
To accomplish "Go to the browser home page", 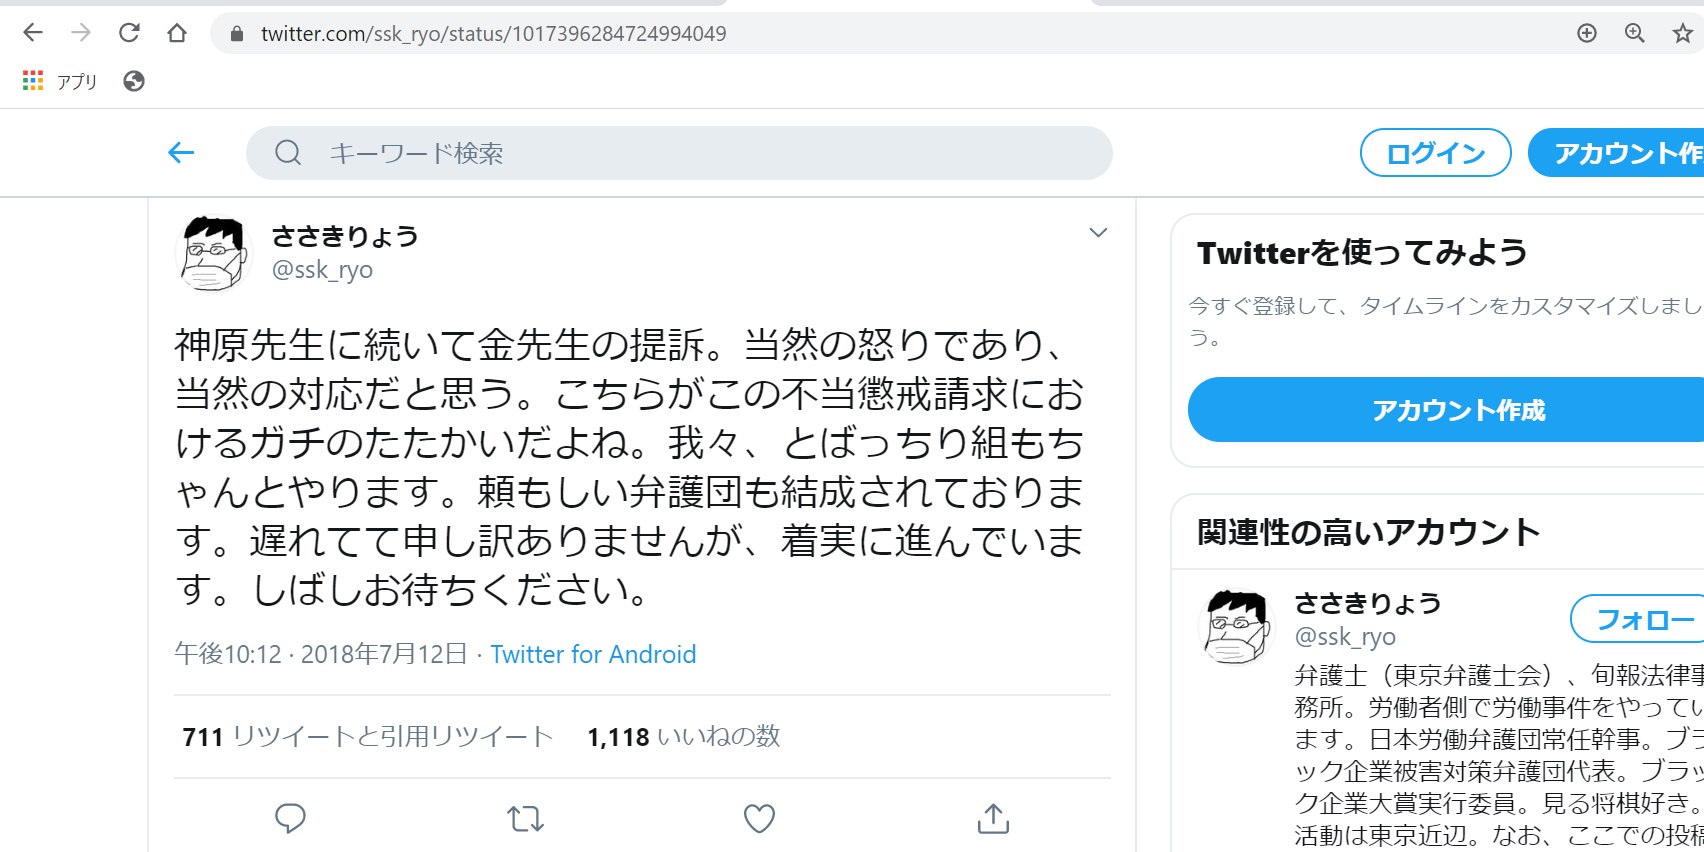I will (x=177, y=33).
